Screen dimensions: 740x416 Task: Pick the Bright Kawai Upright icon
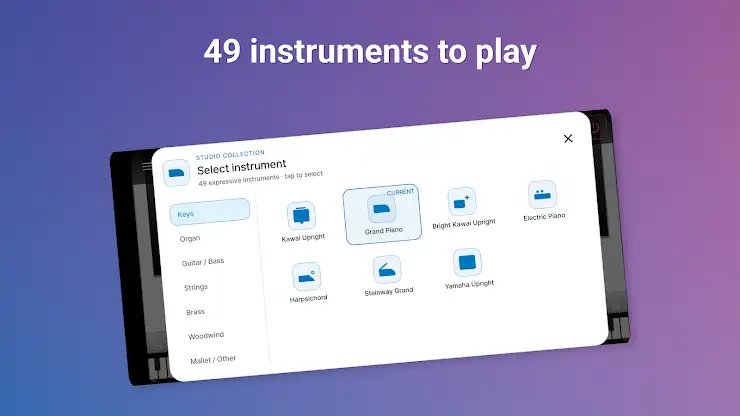click(x=462, y=202)
